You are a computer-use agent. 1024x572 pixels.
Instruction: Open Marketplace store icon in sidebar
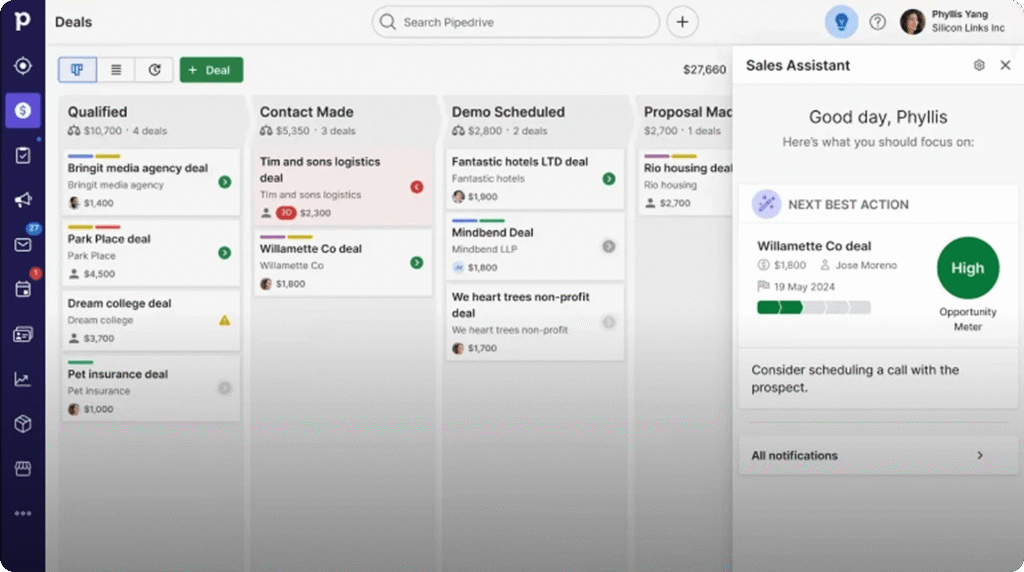coord(23,468)
